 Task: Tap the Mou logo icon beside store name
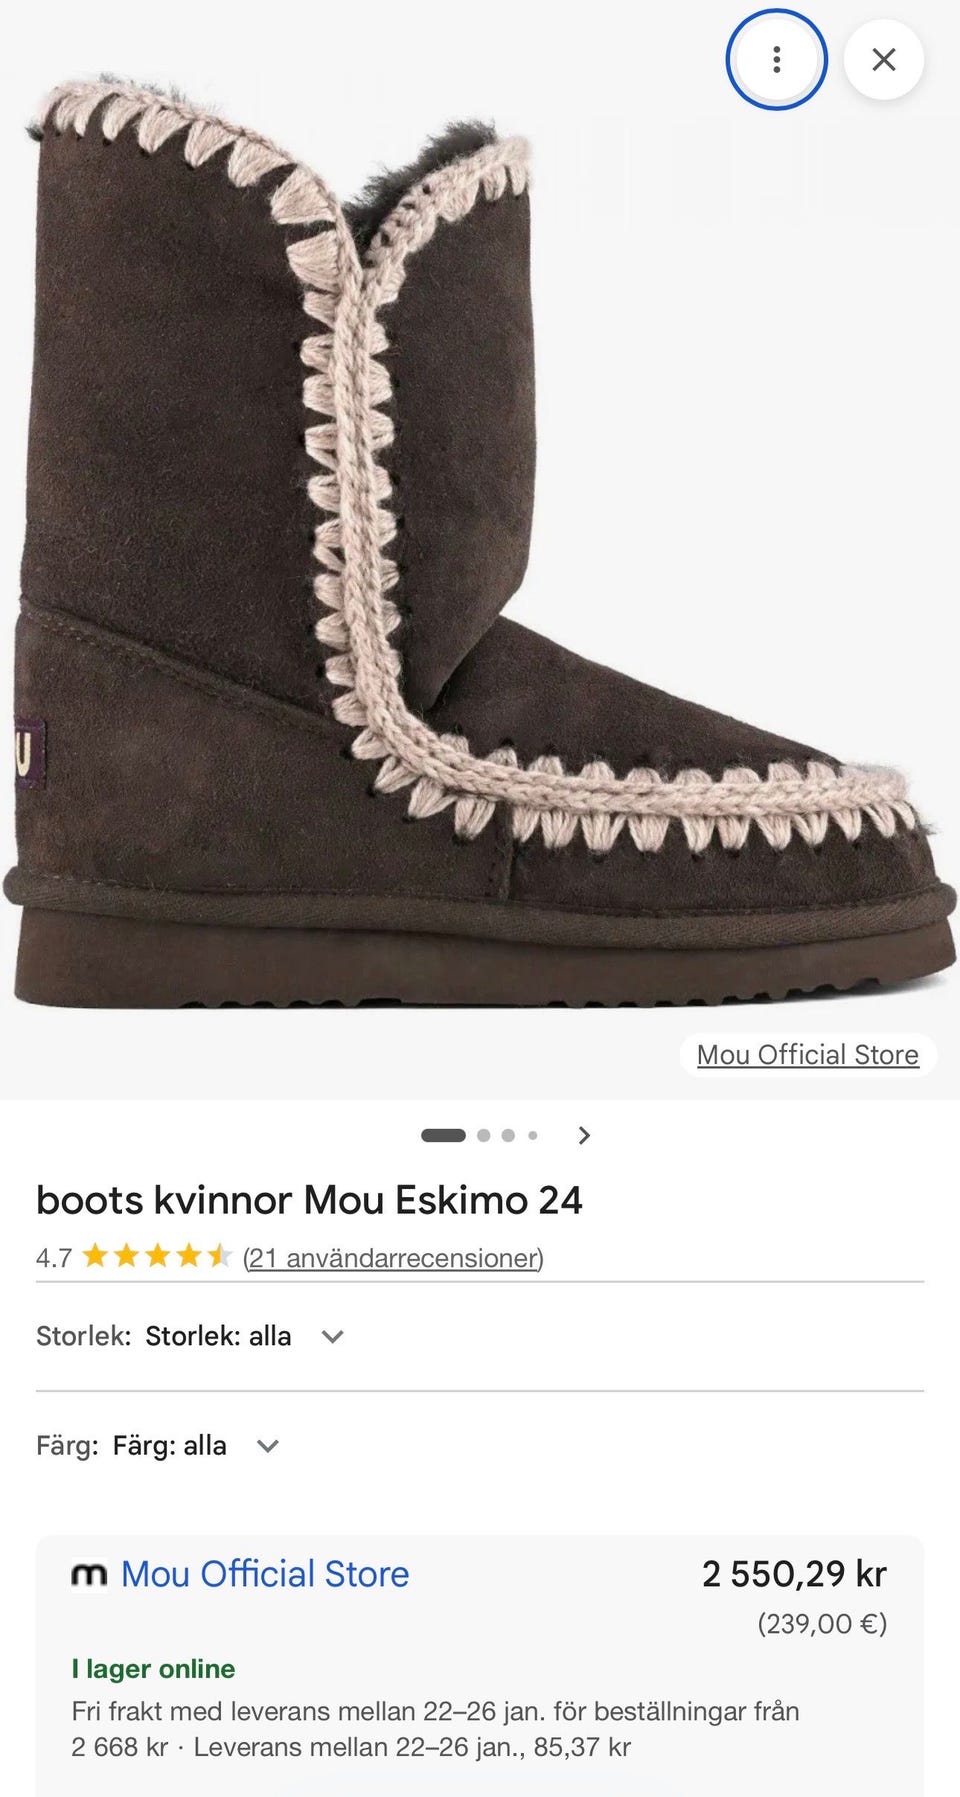89,1575
